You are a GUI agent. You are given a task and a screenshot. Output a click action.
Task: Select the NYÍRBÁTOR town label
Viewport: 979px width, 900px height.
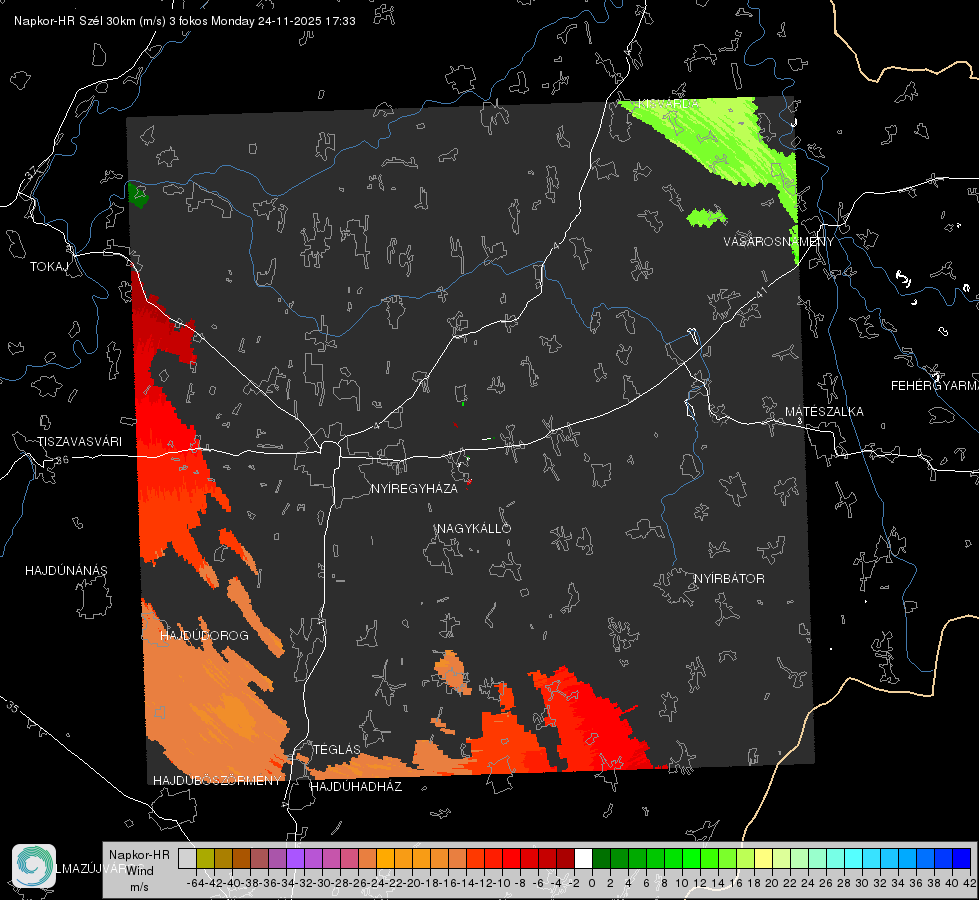729,578
